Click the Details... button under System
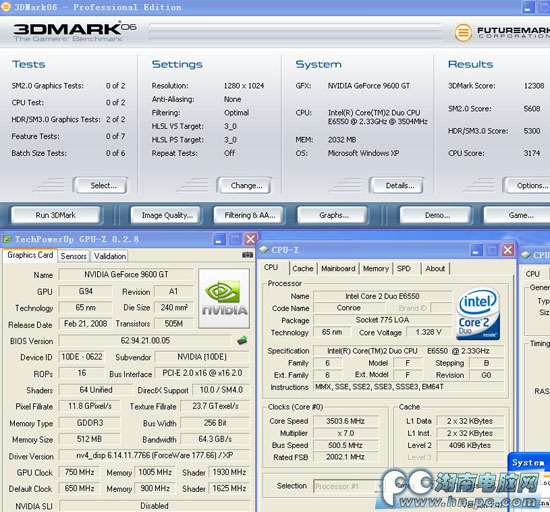The width and height of the screenshot is (550, 512). (x=396, y=186)
